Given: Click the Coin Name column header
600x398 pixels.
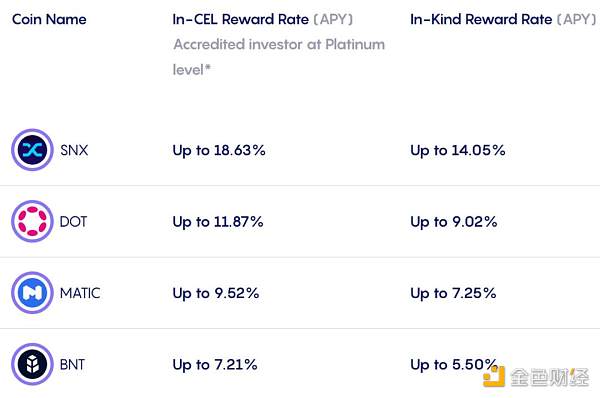Looking at the screenshot, I should pos(49,19).
